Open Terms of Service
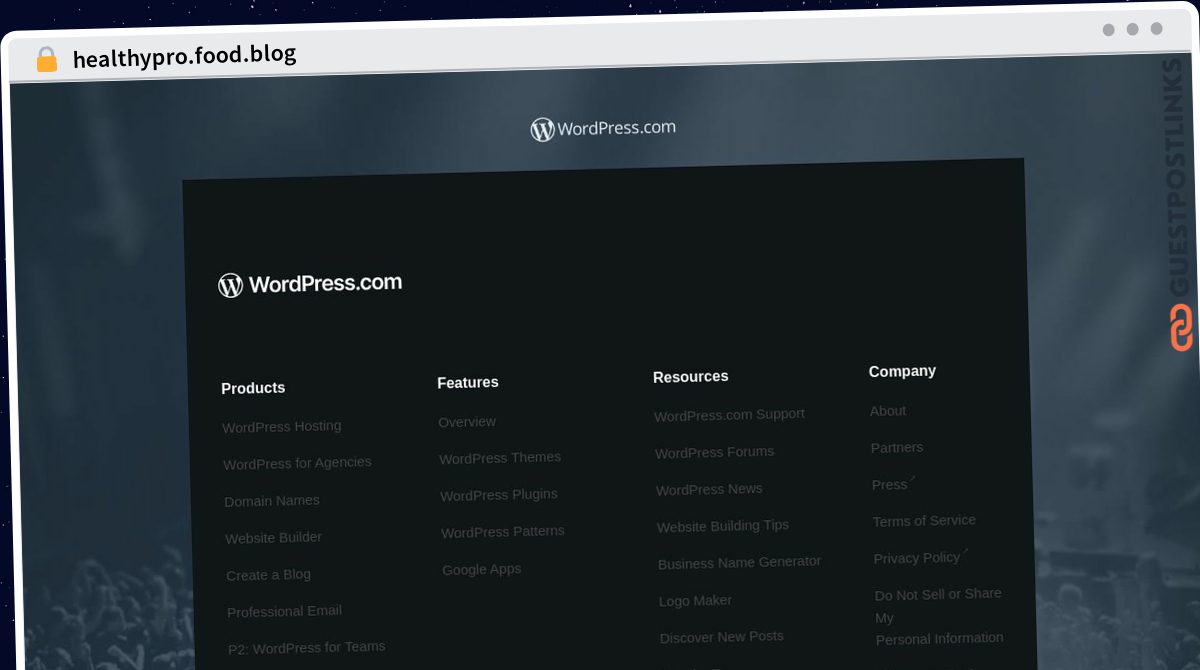Viewport: 1200px width, 670px height. click(924, 521)
